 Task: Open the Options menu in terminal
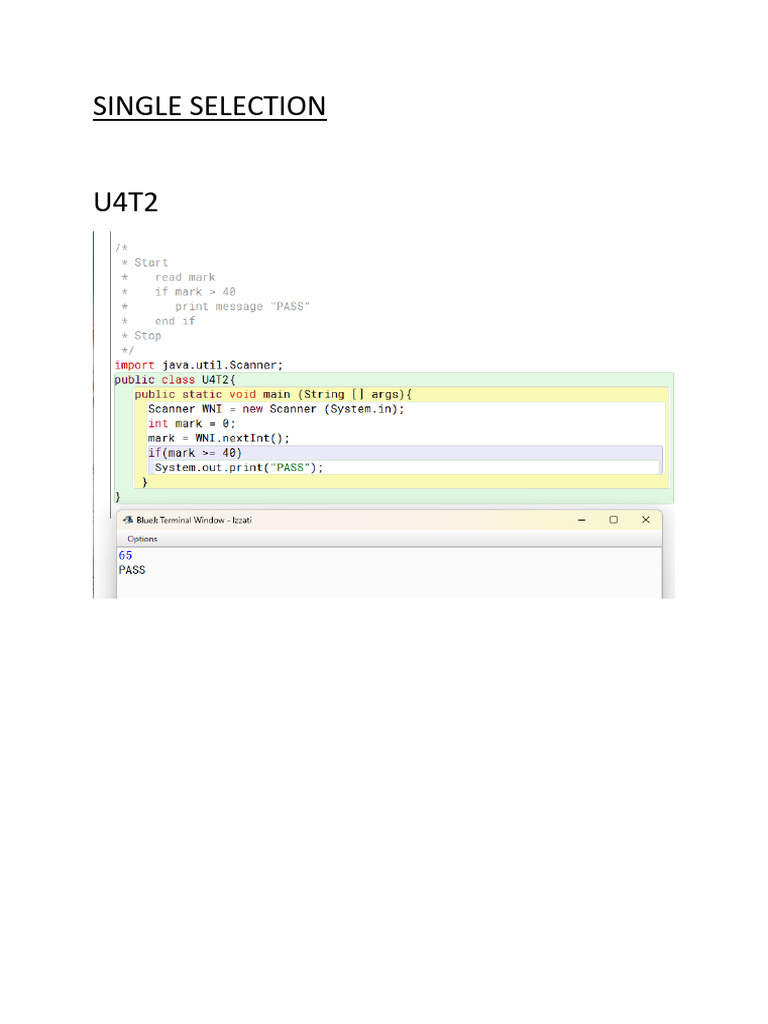click(x=142, y=539)
